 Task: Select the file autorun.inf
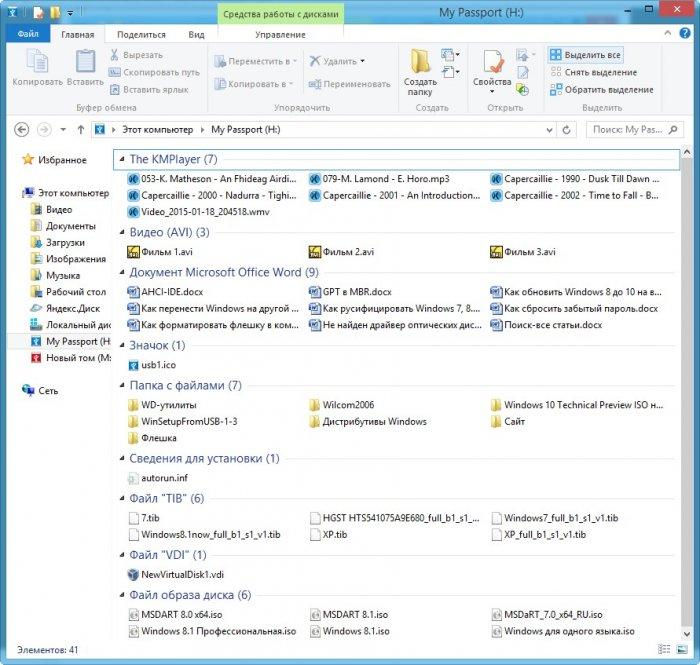click(158, 478)
